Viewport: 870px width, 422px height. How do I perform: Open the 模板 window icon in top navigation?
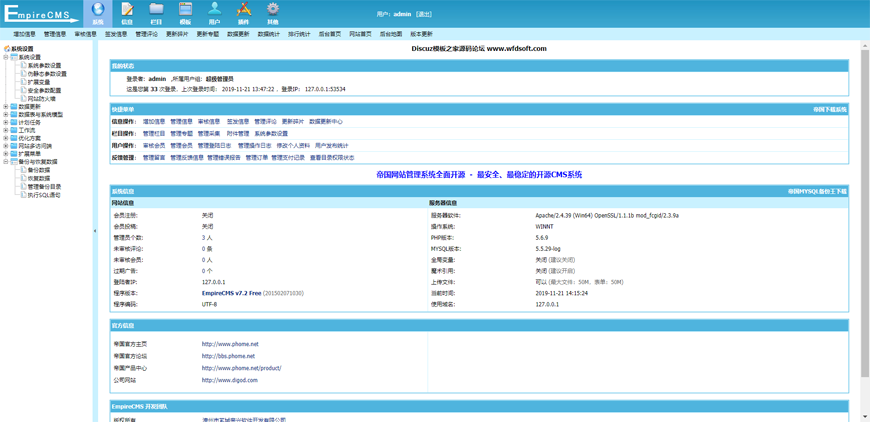pyautogui.click(x=185, y=9)
